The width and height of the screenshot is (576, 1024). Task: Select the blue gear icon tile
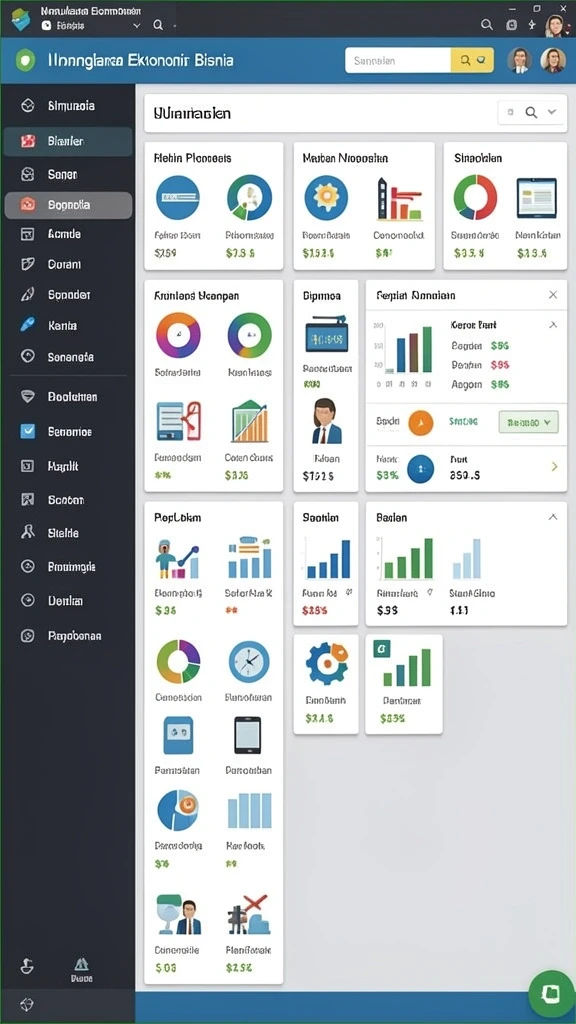pos(327,664)
